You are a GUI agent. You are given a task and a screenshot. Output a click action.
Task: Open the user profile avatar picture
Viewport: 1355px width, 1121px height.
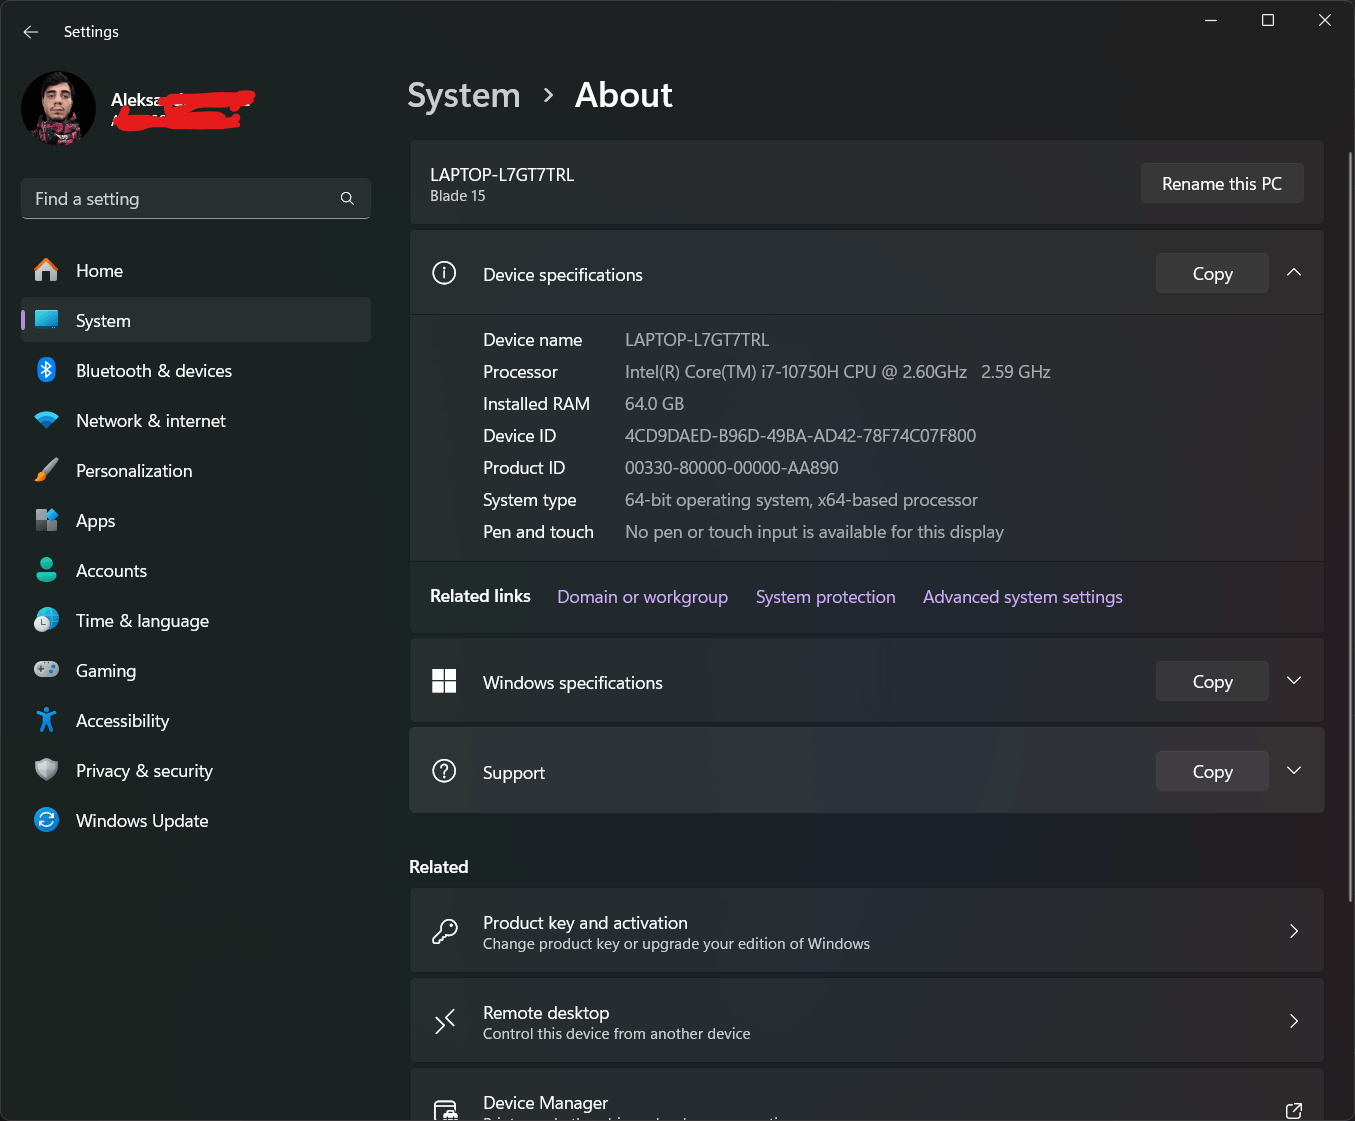click(x=58, y=108)
